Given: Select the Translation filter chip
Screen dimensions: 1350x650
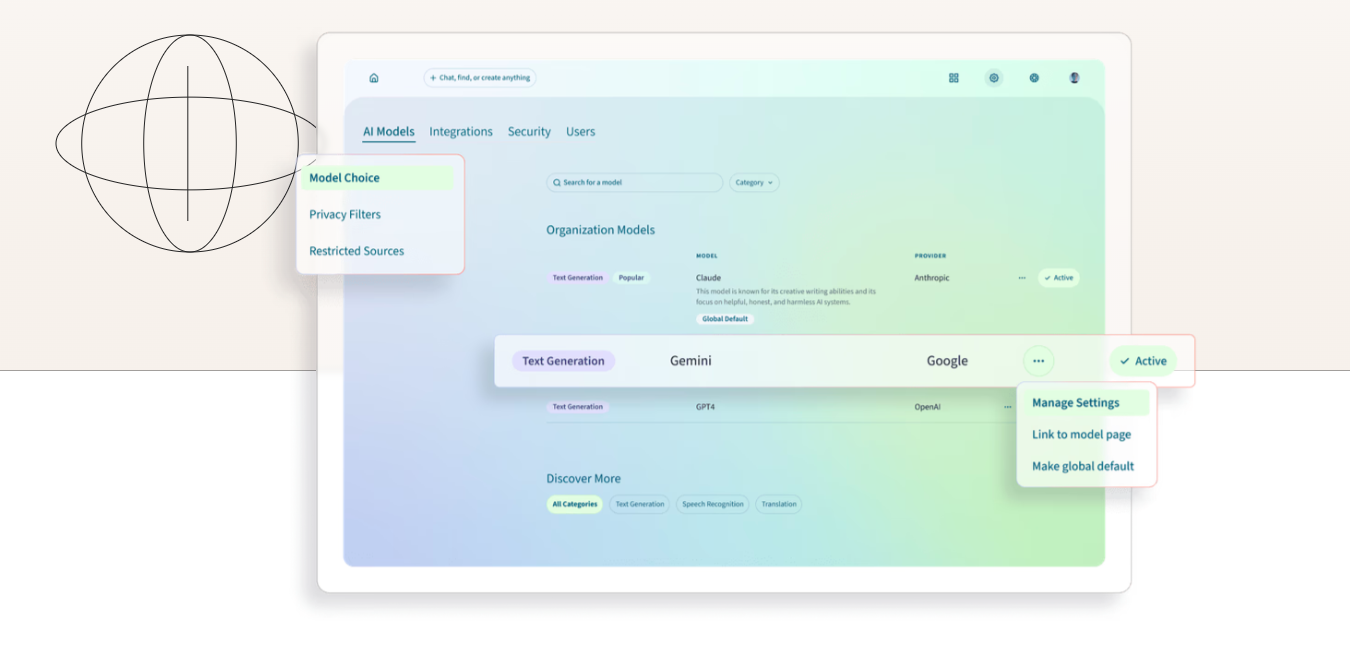Looking at the screenshot, I should 779,504.
